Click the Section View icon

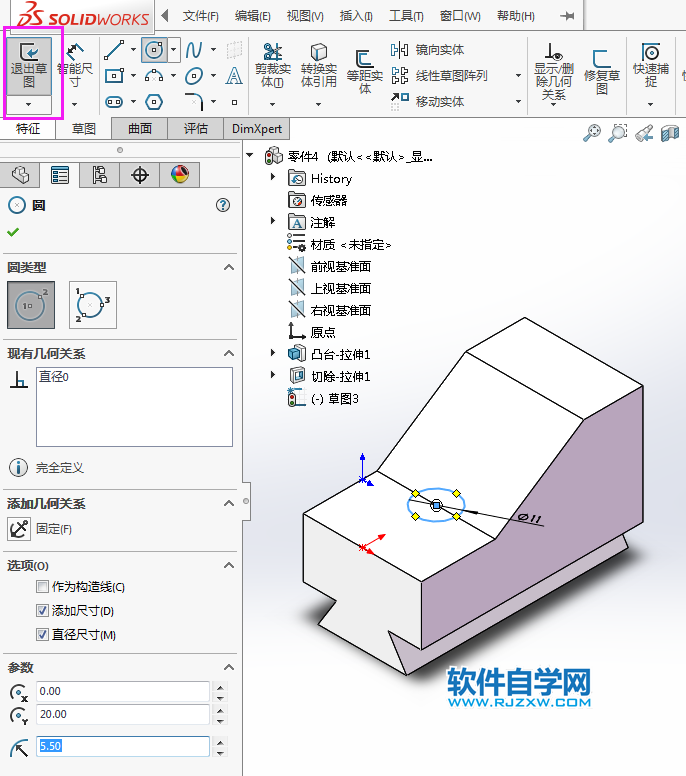(670, 133)
